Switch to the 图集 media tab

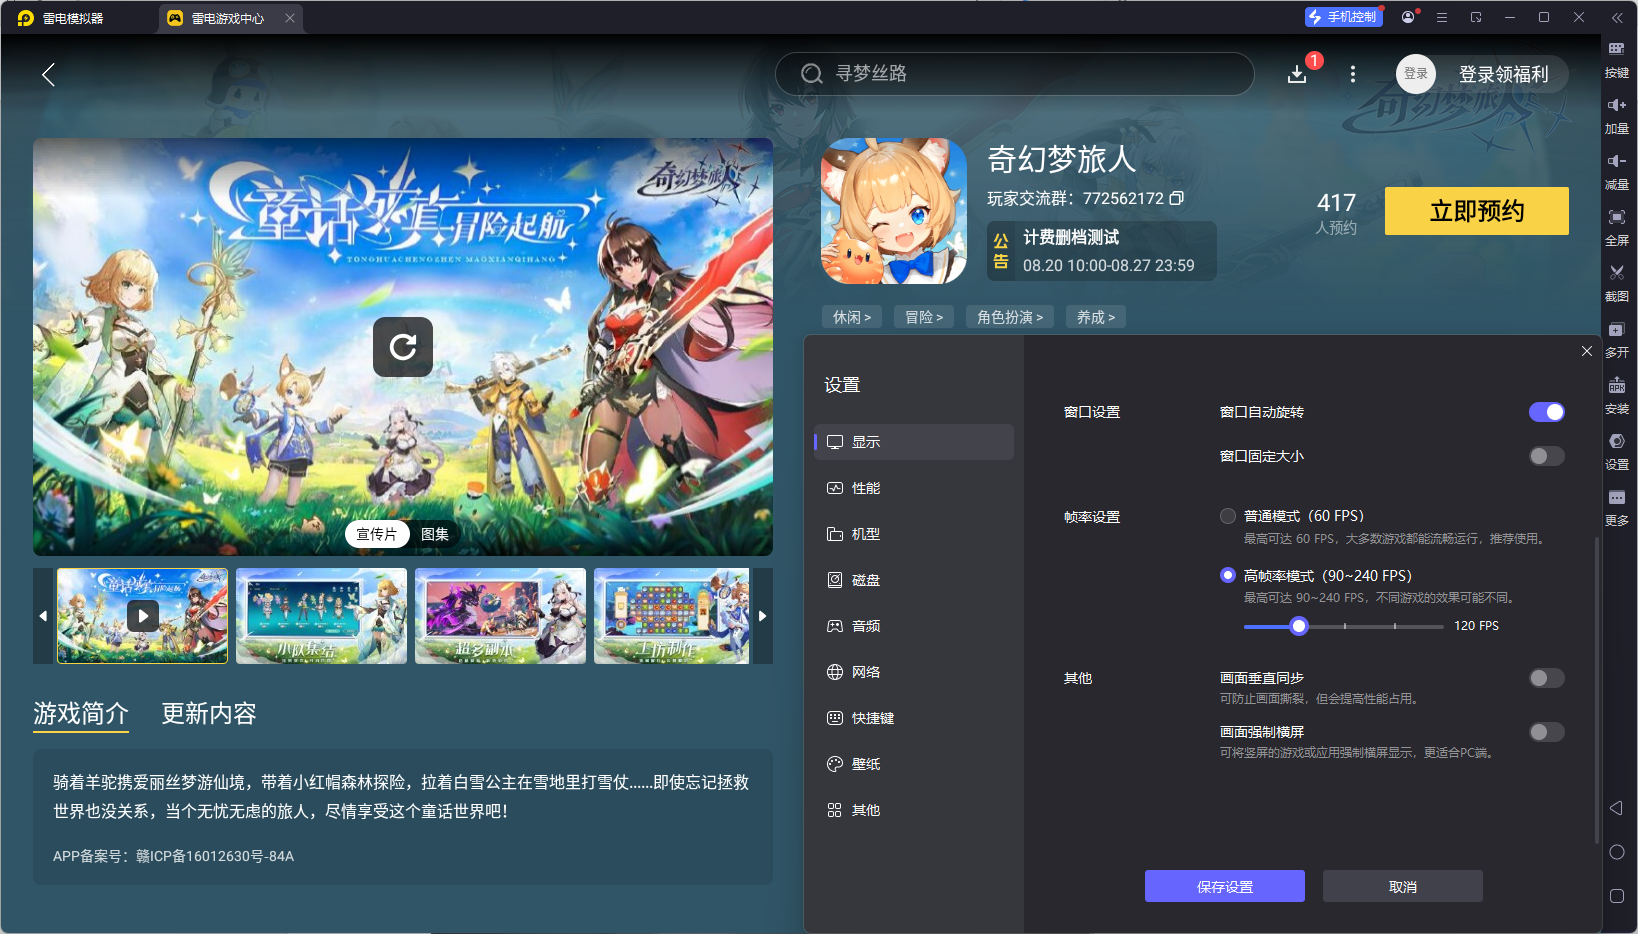[x=435, y=534]
